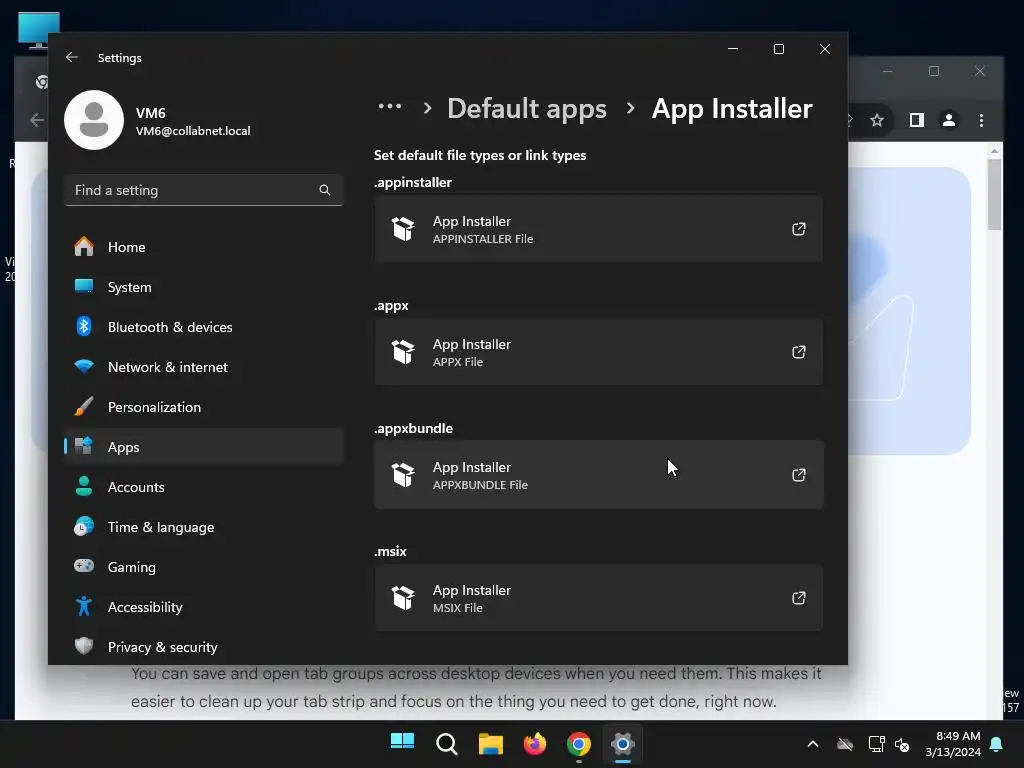Click the Gaming controller icon
This screenshot has height=768, width=1024.
point(84,566)
